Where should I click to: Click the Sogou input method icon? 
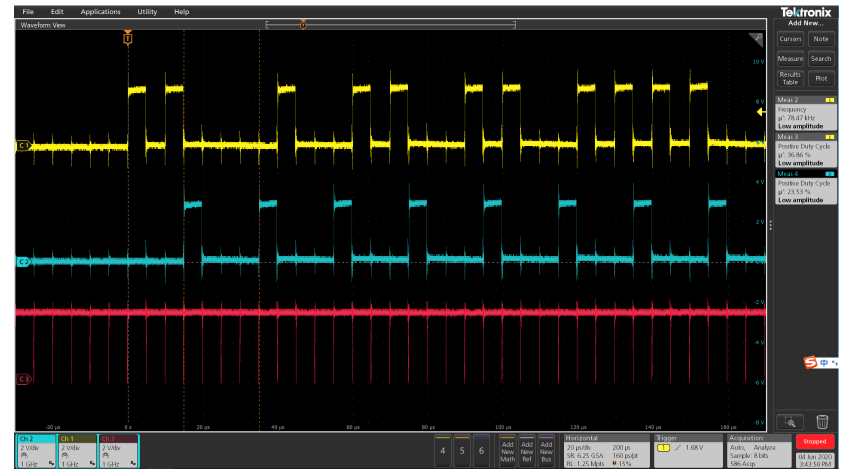click(811, 363)
